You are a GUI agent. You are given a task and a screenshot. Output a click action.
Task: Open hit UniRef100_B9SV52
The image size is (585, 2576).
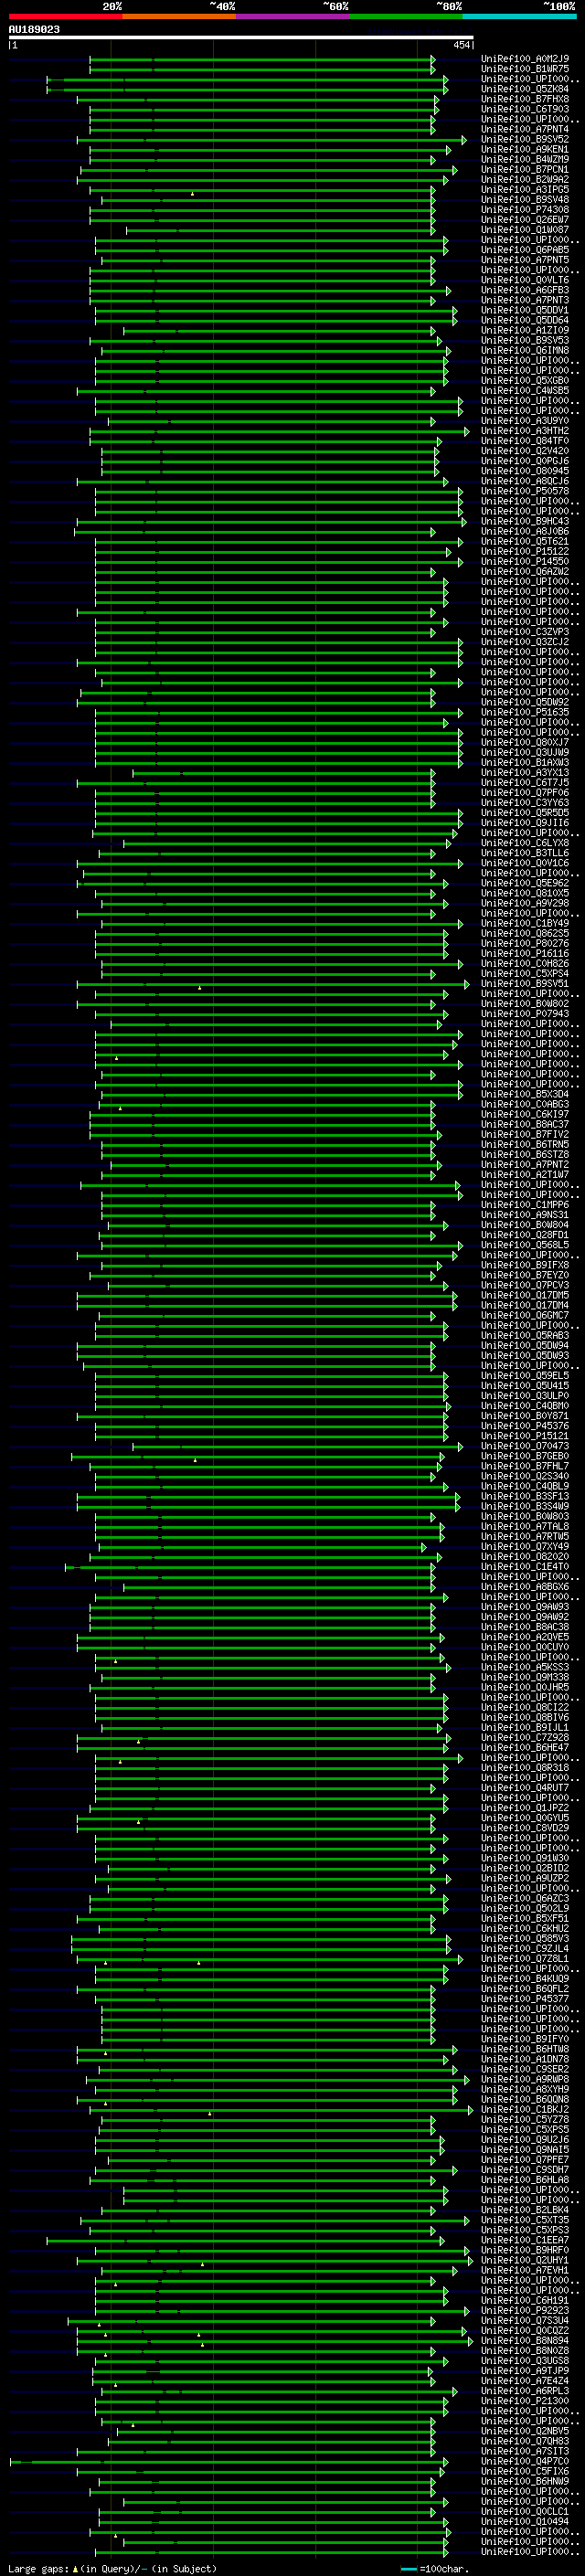click(x=525, y=139)
